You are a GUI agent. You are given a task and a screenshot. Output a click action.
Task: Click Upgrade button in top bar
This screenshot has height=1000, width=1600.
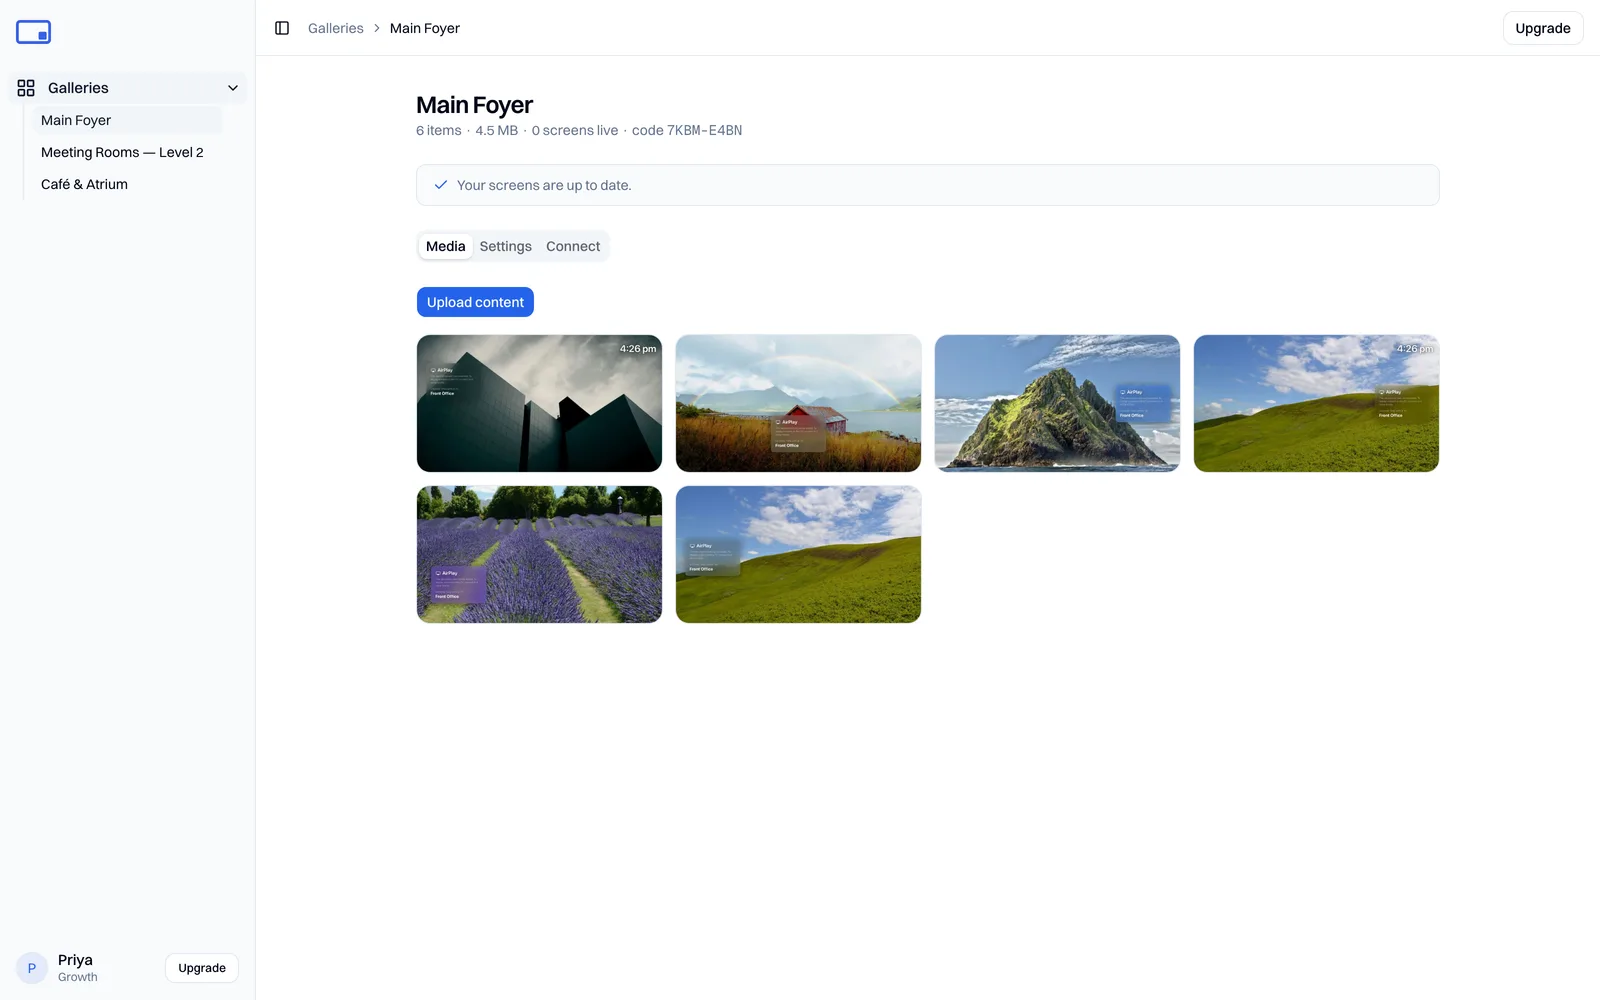1543,28
